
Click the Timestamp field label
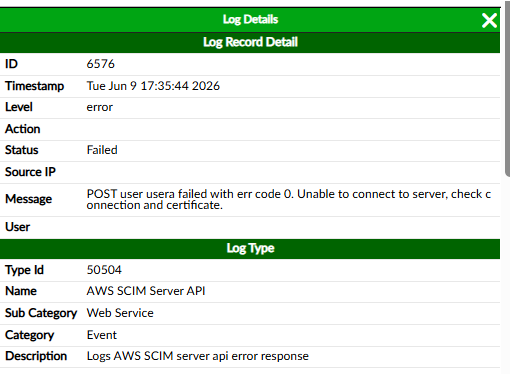point(34,86)
